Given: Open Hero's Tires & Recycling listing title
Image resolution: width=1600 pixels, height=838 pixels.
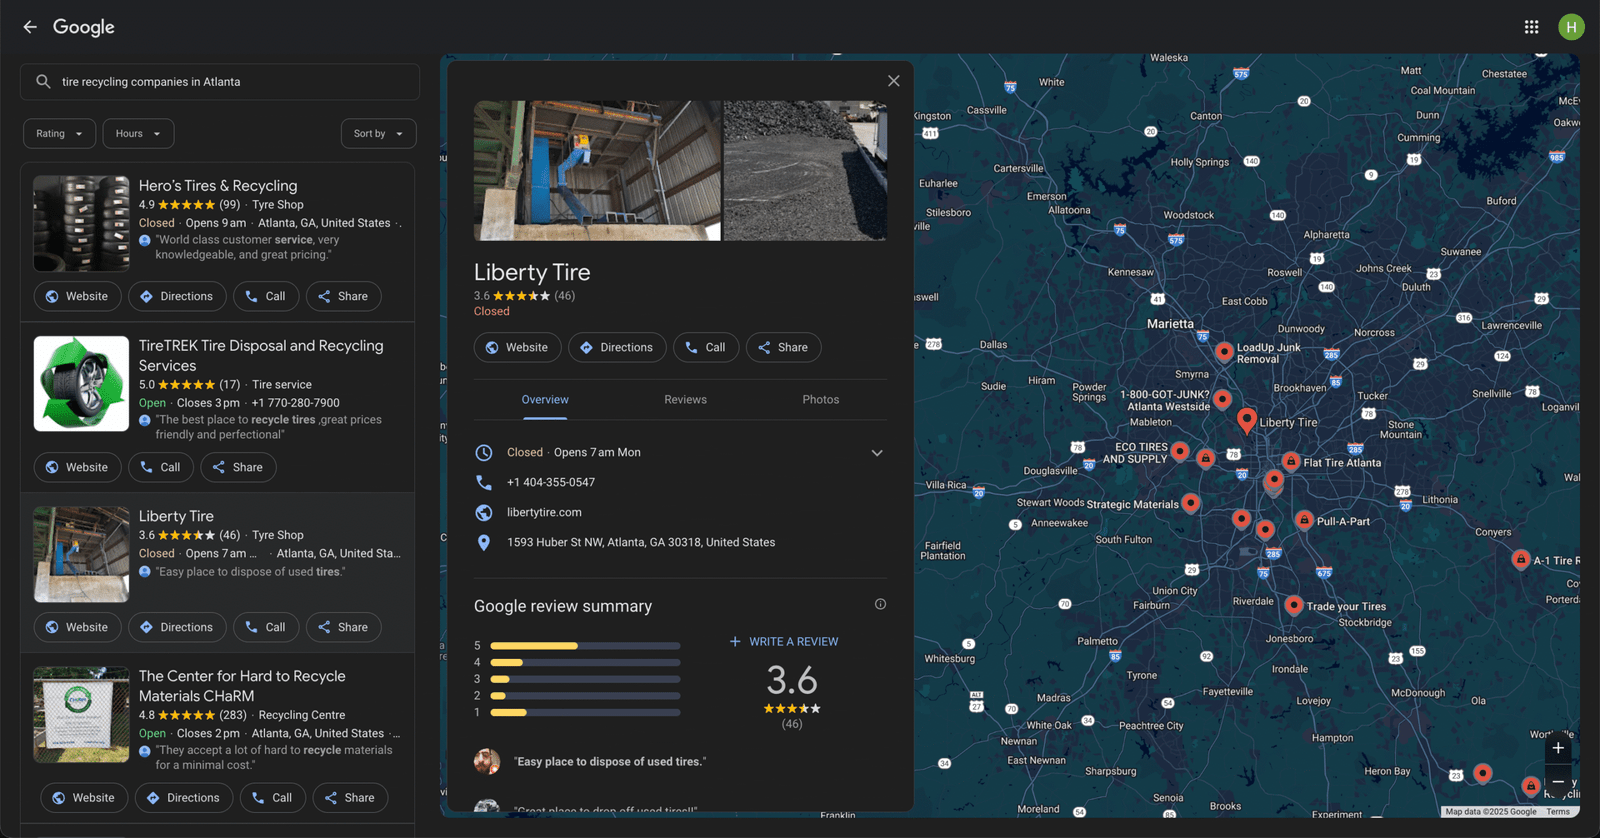Looking at the screenshot, I should click(218, 186).
